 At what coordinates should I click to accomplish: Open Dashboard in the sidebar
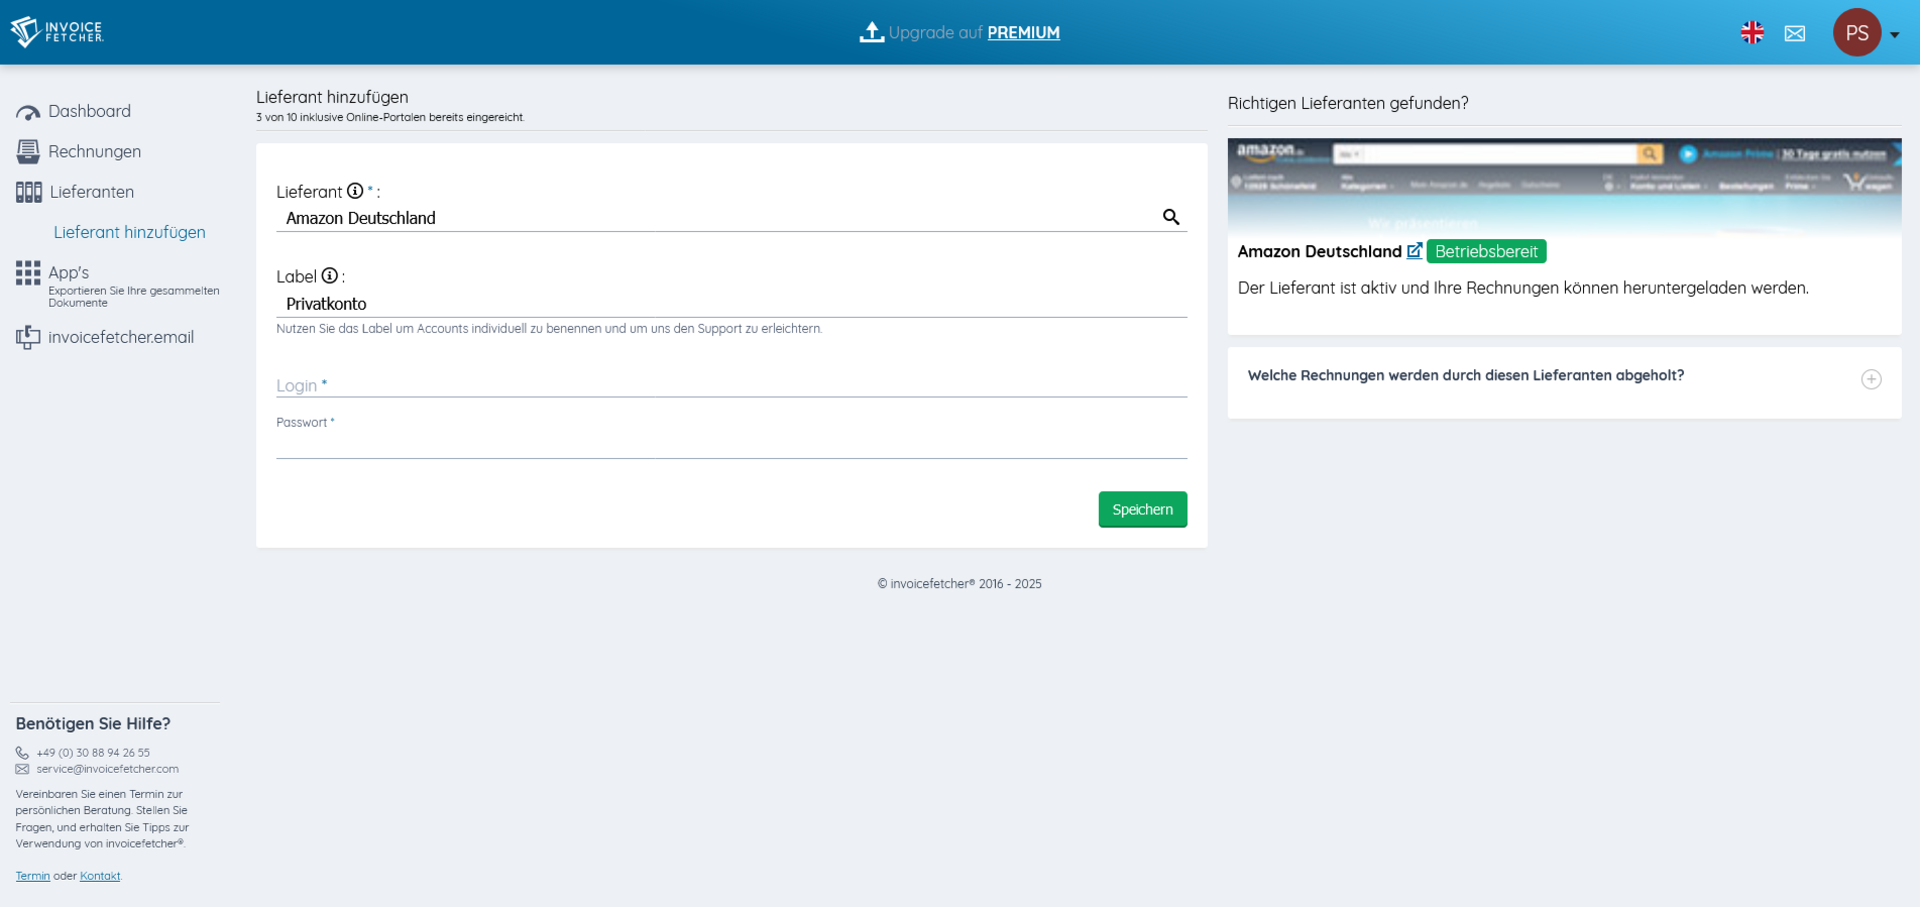tap(89, 111)
